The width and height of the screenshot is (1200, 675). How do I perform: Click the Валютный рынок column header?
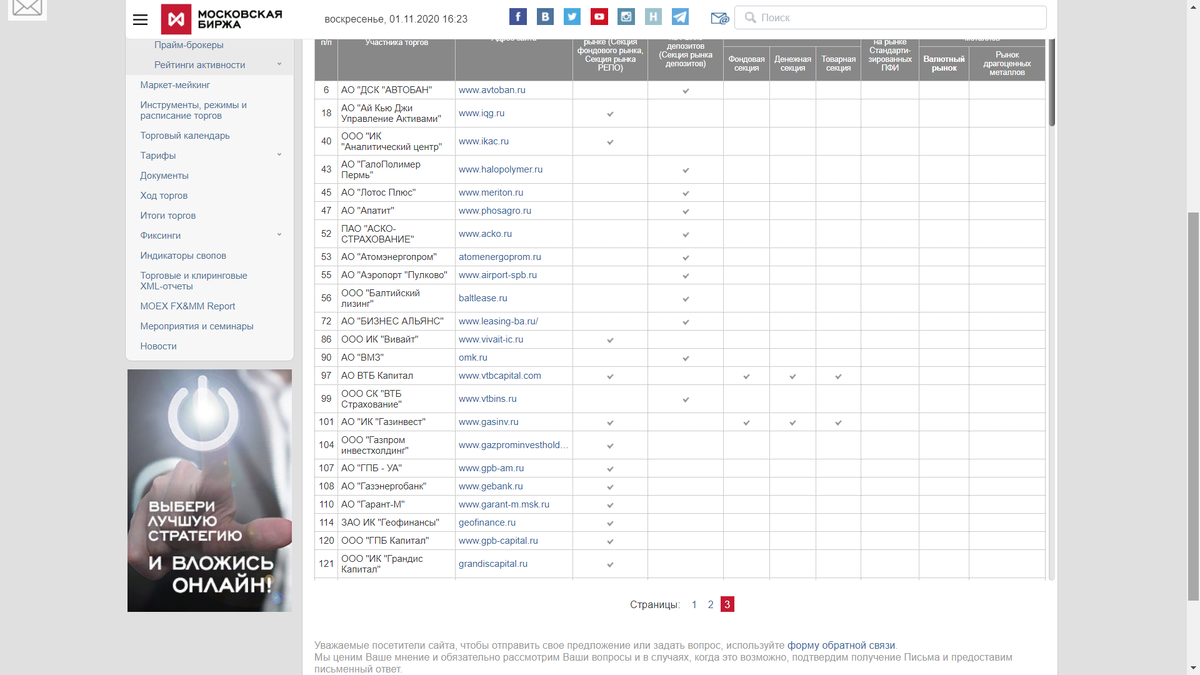(x=944, y=63)
